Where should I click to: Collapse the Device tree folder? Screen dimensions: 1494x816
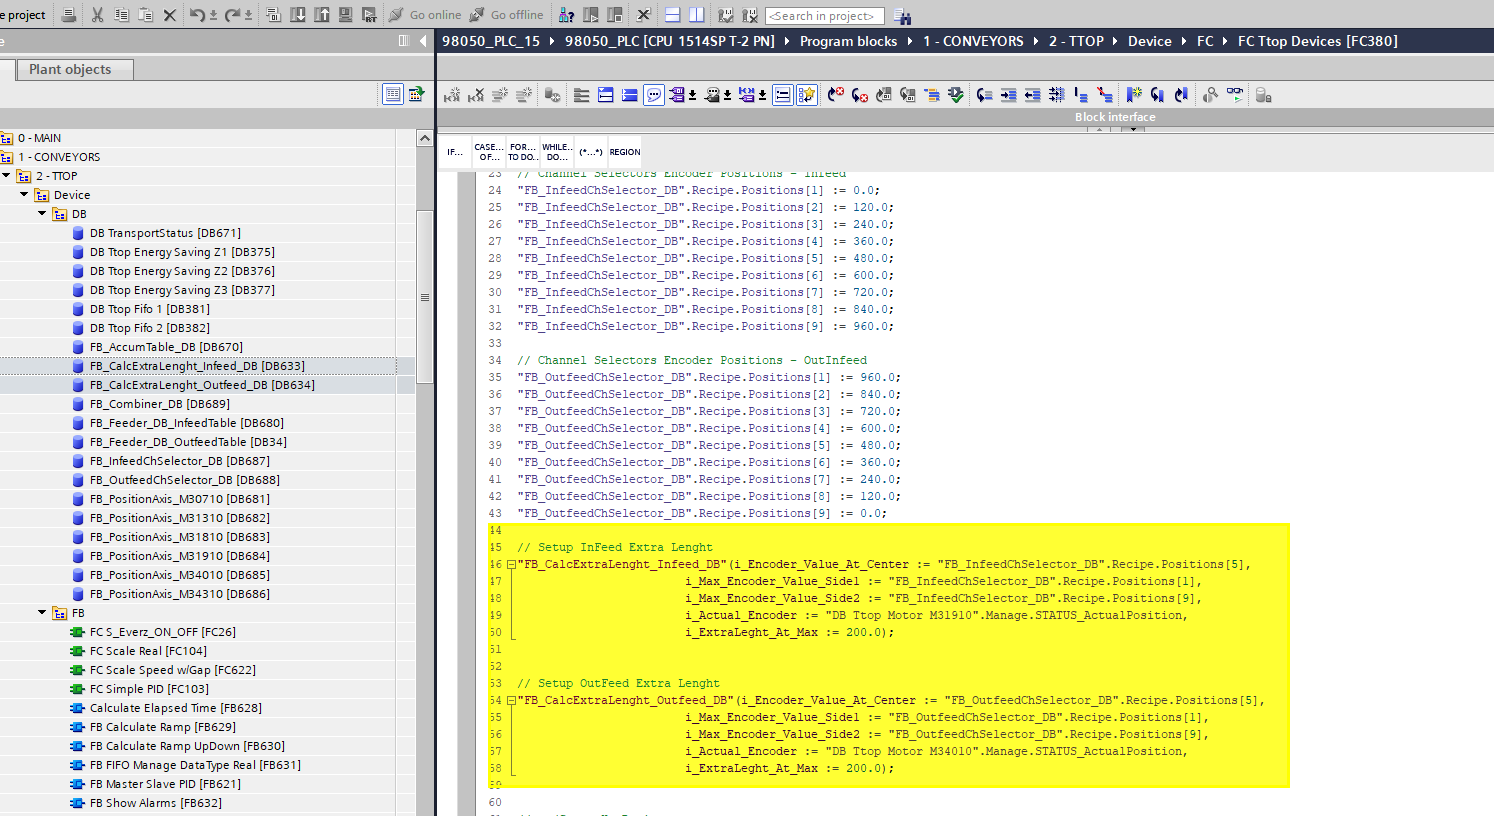(x=25, y=194)
